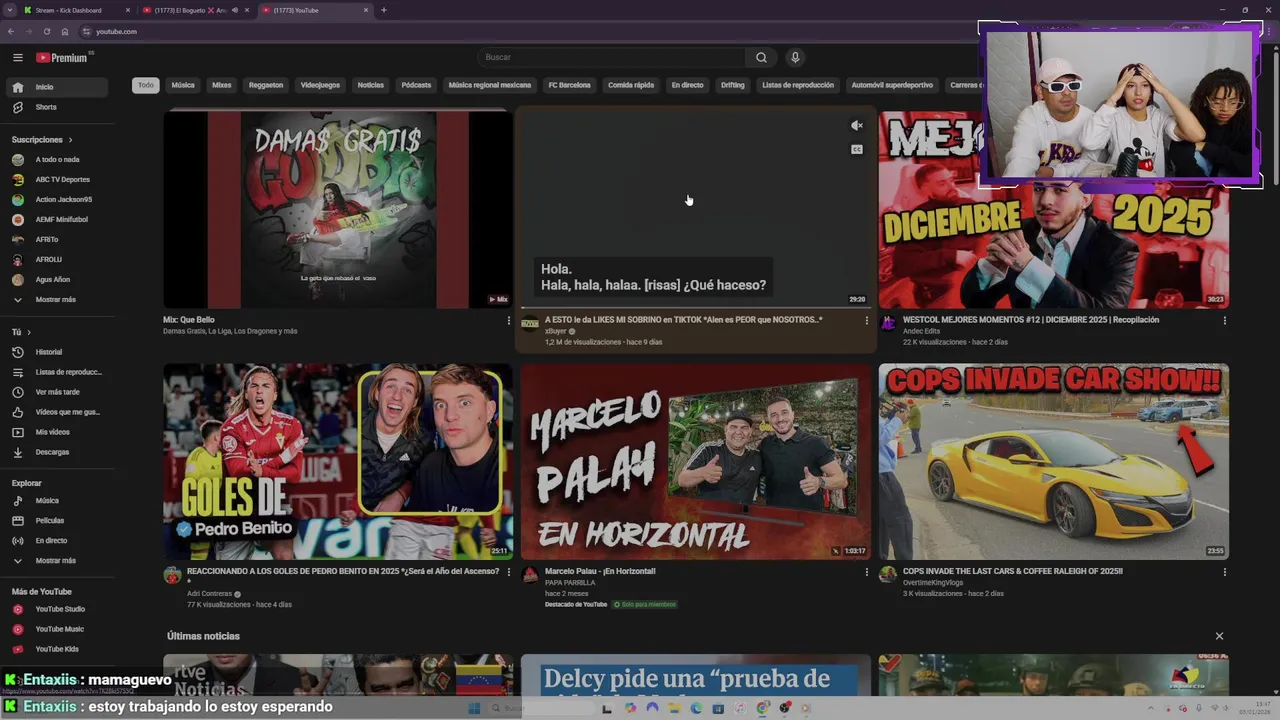Image resolution: width=1280 pixels, height=720 pixels.
Task: Open Adri Contreras channel link
Action: pyautogui.click(x=209, y=594)
